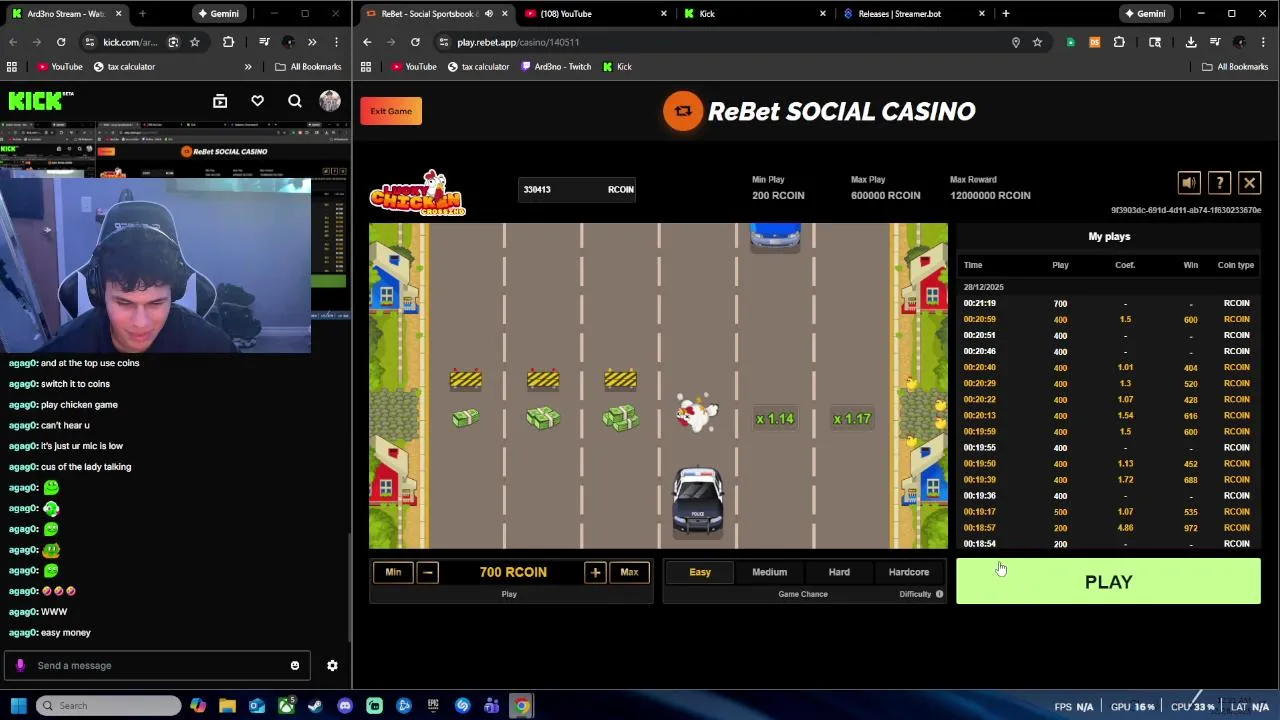Screen dimensions: 1280x720
Task: Mute the game sound speaker icon
Action: tap(1189, 183)
